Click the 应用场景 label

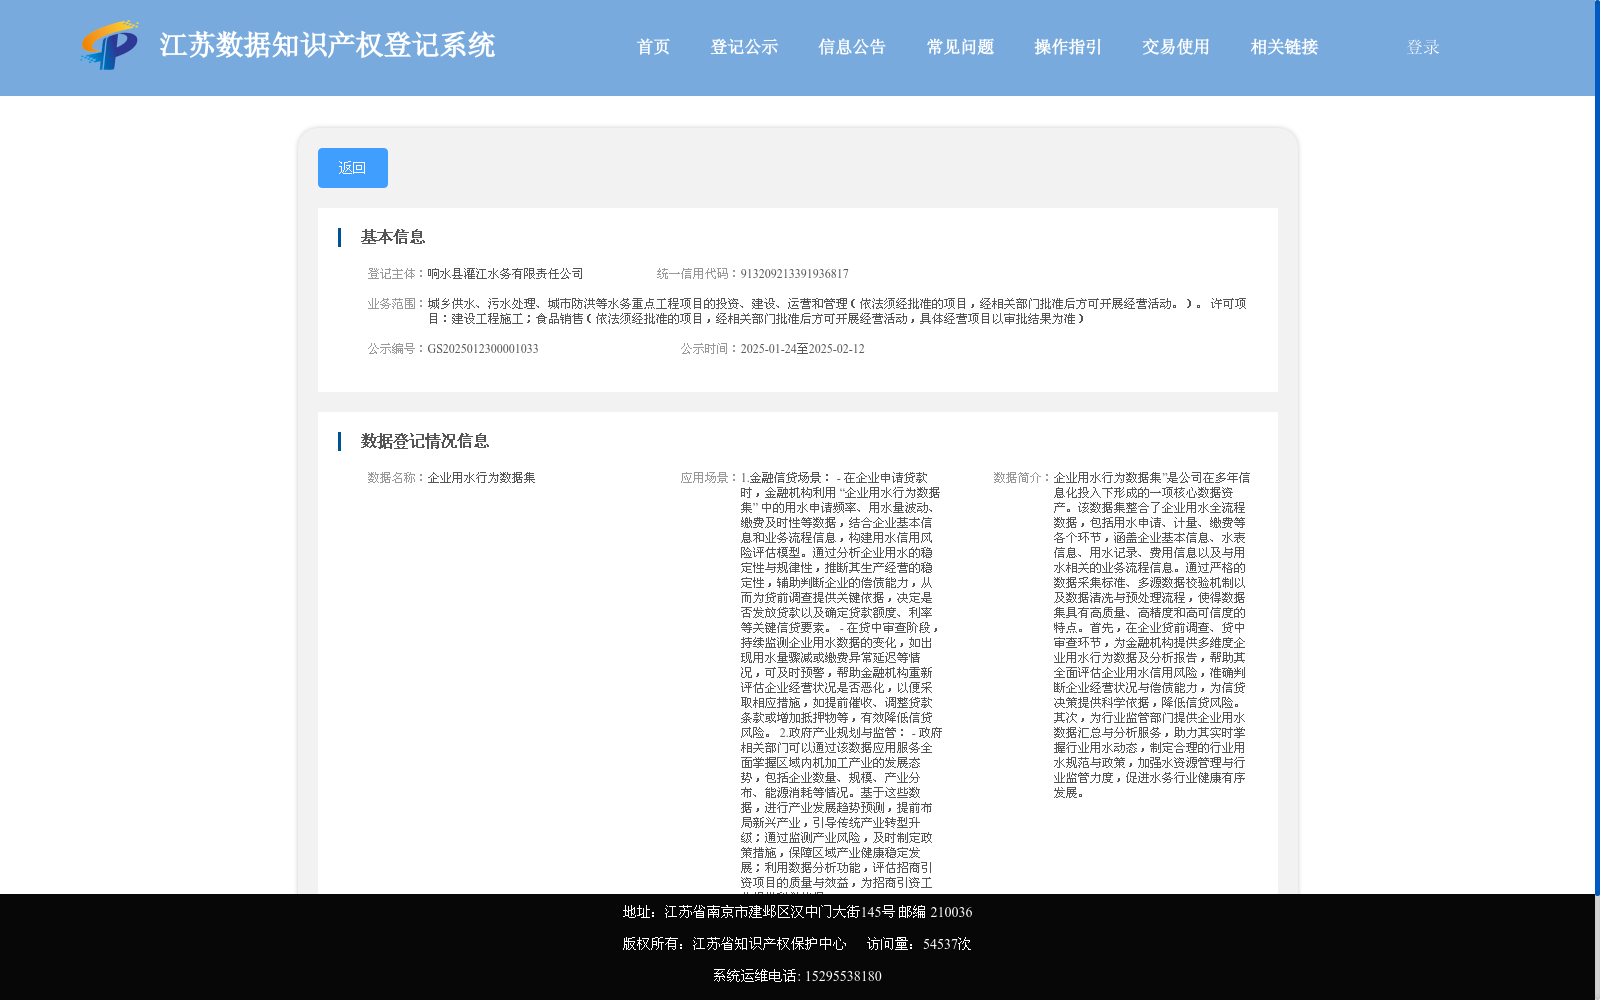[710, 478]
